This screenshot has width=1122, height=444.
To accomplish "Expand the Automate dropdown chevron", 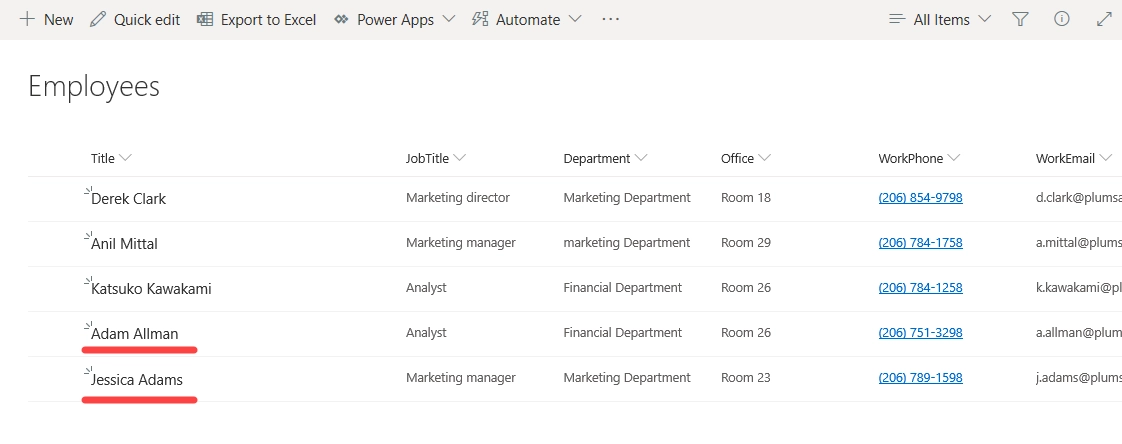I will (x=575, y=19).
